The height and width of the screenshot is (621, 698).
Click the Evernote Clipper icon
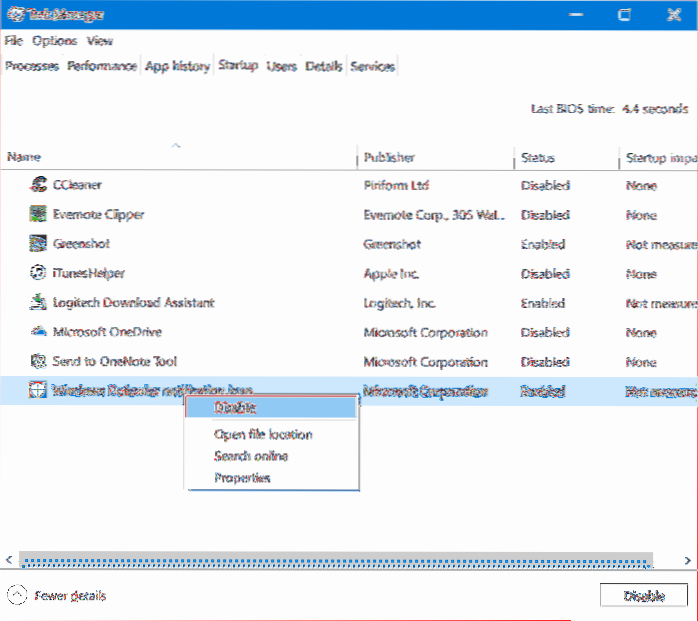click(x=38, y=214)
